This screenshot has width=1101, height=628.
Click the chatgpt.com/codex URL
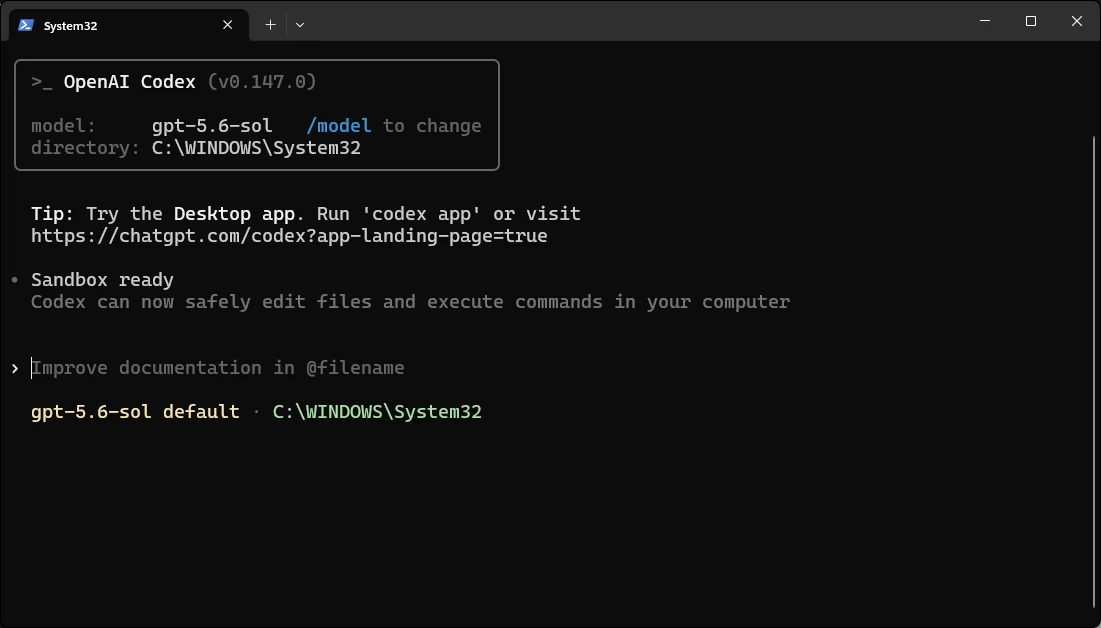(289, 236)
